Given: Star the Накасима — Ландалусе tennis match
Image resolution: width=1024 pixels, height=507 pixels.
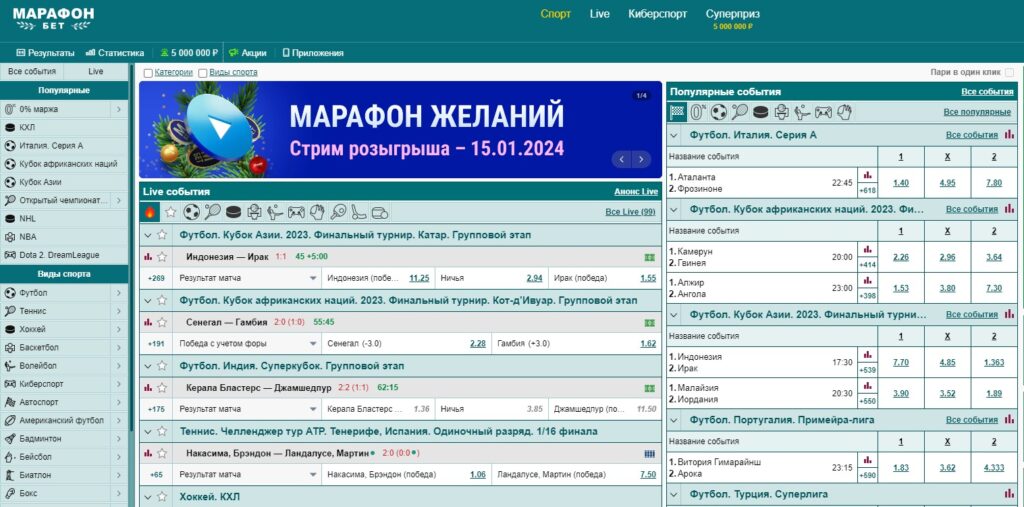Looking at the screenshot, I should click(162, 453).
